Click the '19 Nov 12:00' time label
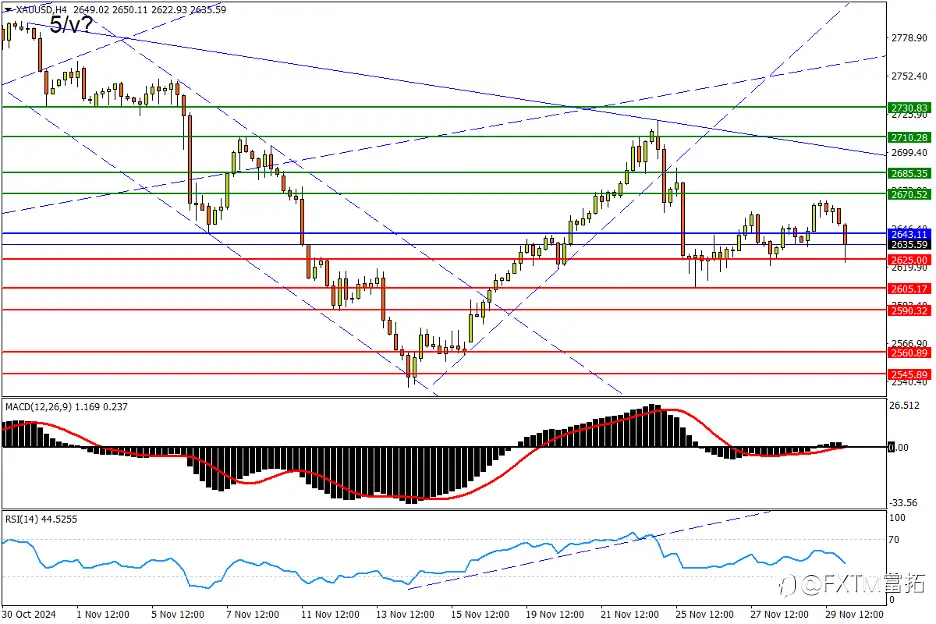 (555, 614)
